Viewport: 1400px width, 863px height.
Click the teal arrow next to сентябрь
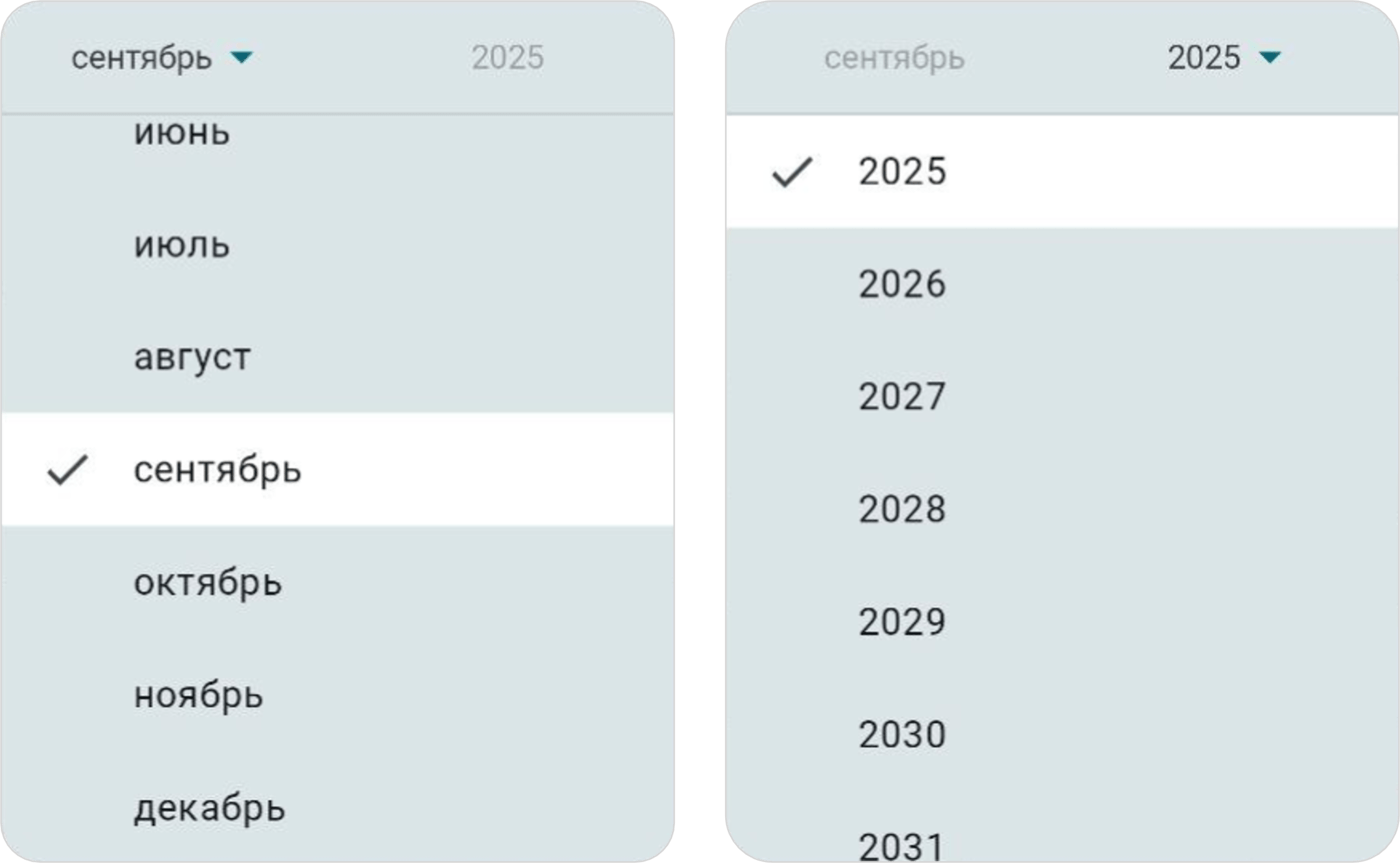point(241,59)
